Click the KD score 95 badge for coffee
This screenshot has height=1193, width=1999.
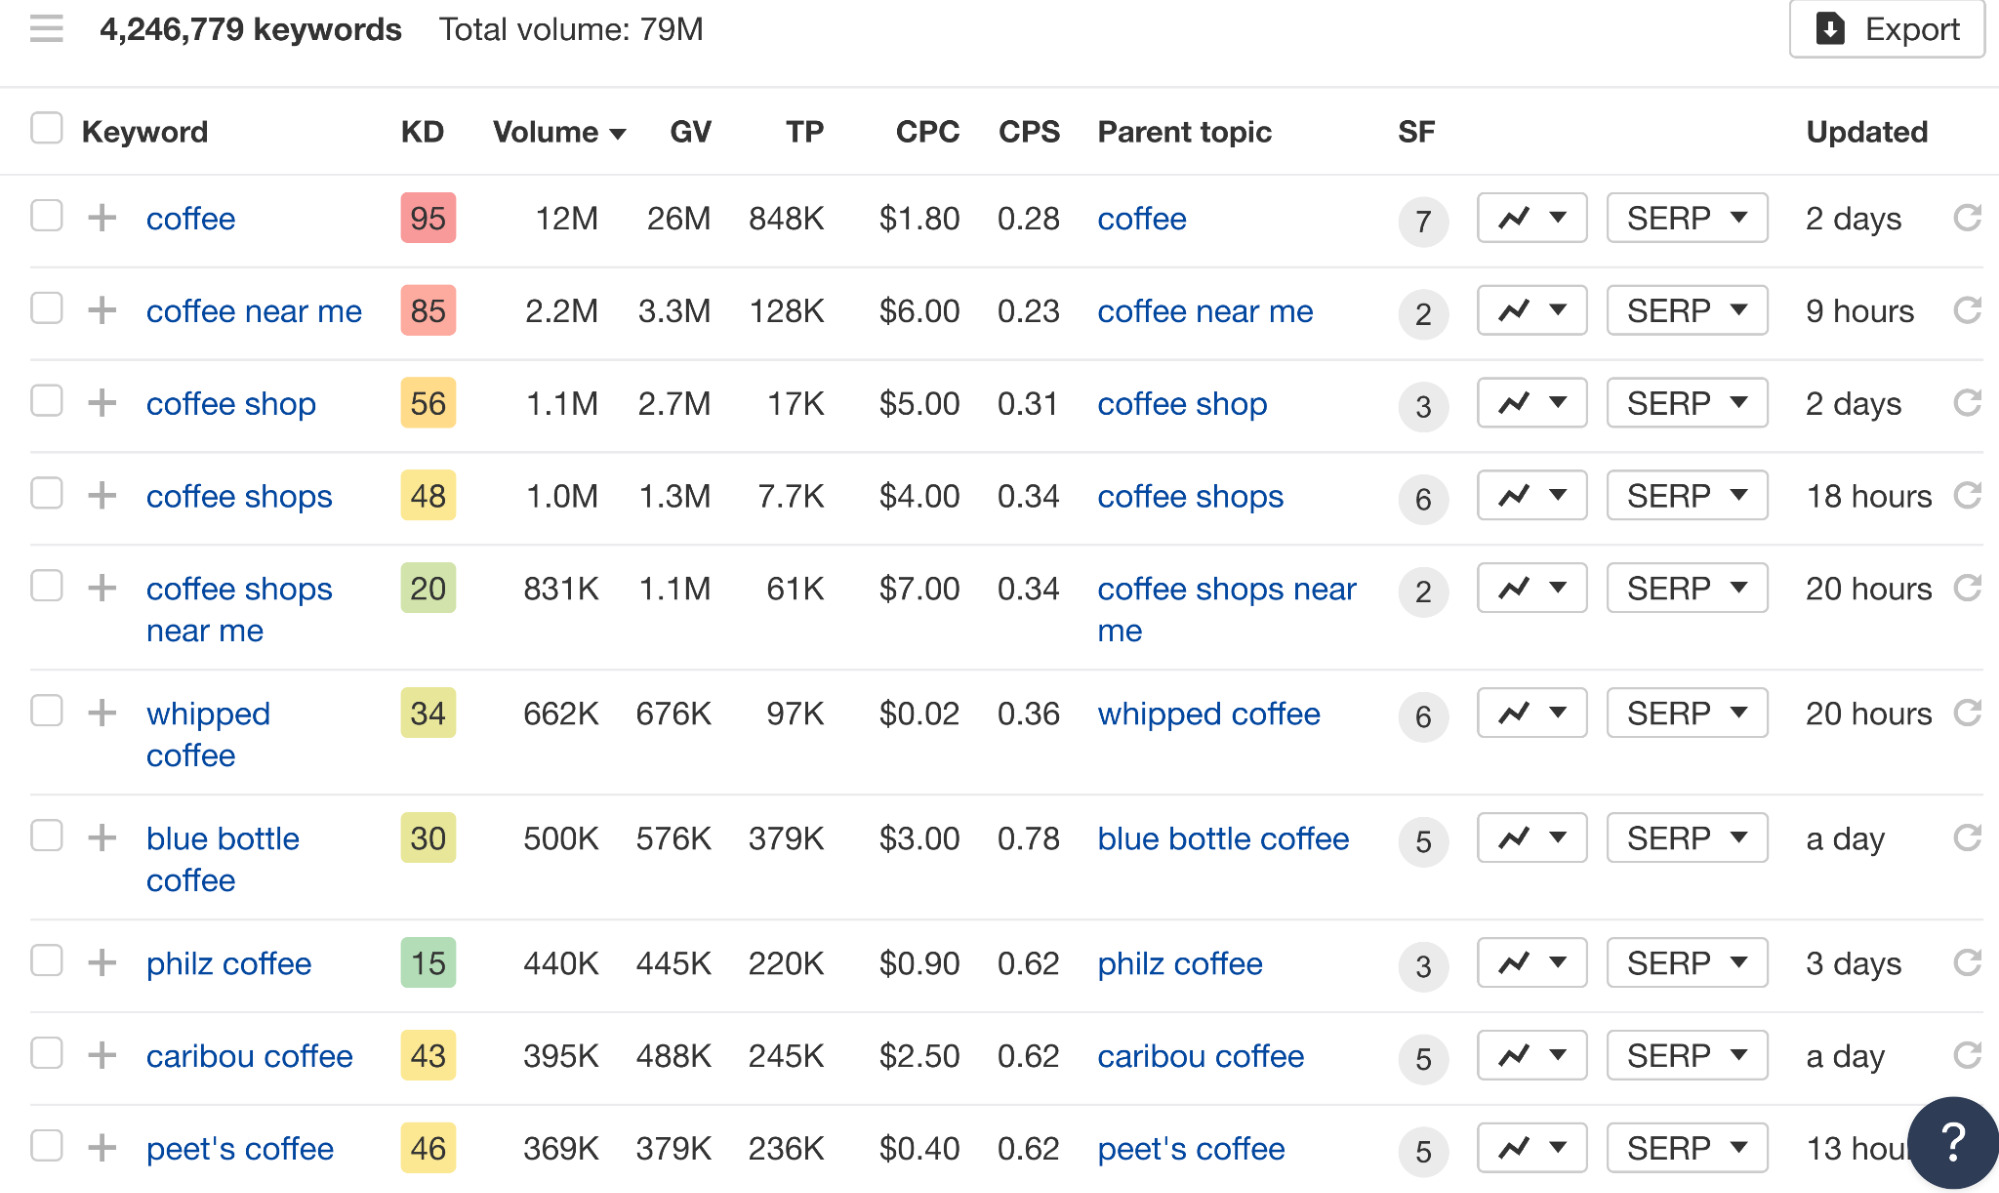[427, 219]
